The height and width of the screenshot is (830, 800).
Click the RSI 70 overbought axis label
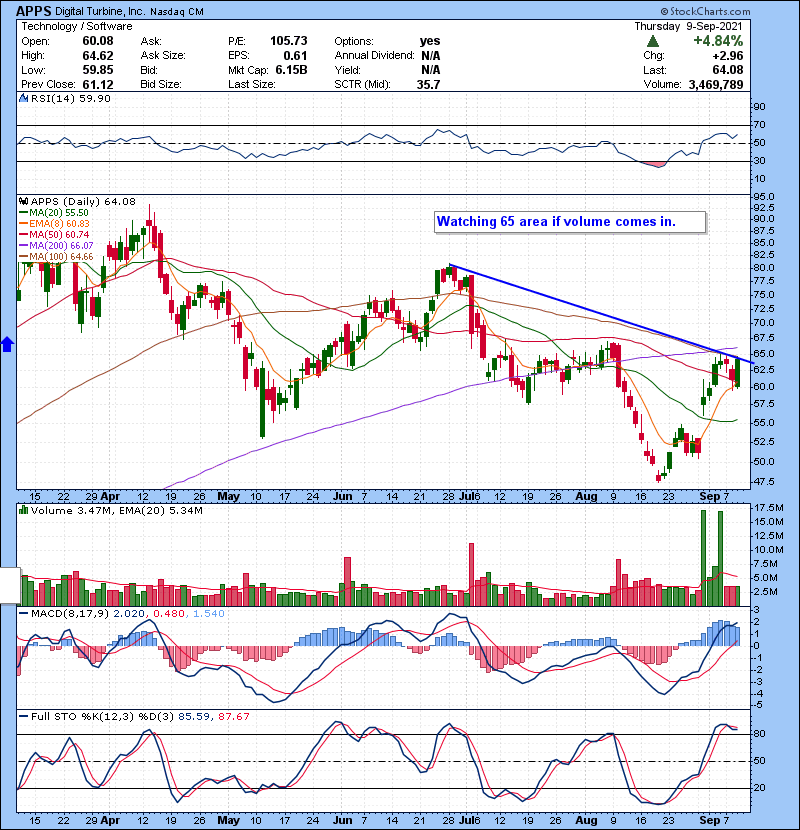[759, 125]
